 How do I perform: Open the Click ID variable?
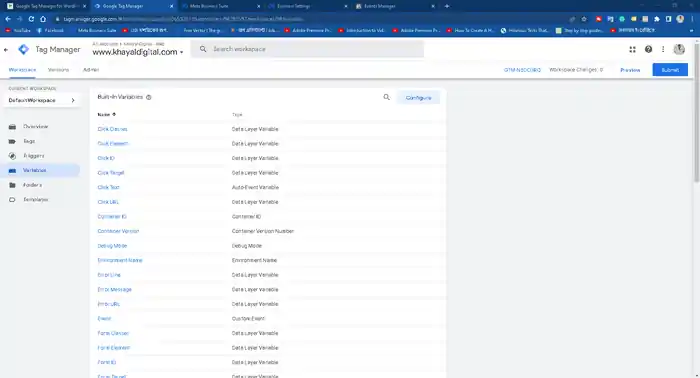point(106,158)
